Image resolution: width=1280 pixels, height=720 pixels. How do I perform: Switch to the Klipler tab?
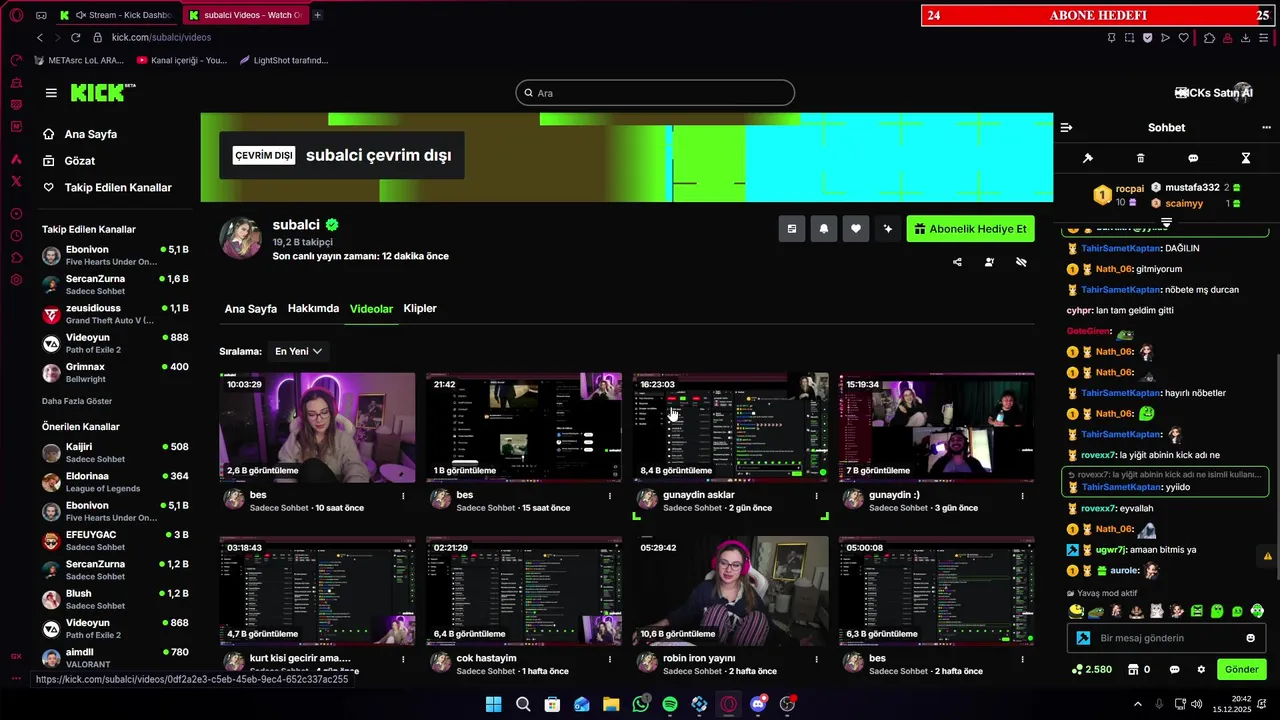[x=420, y=309]
